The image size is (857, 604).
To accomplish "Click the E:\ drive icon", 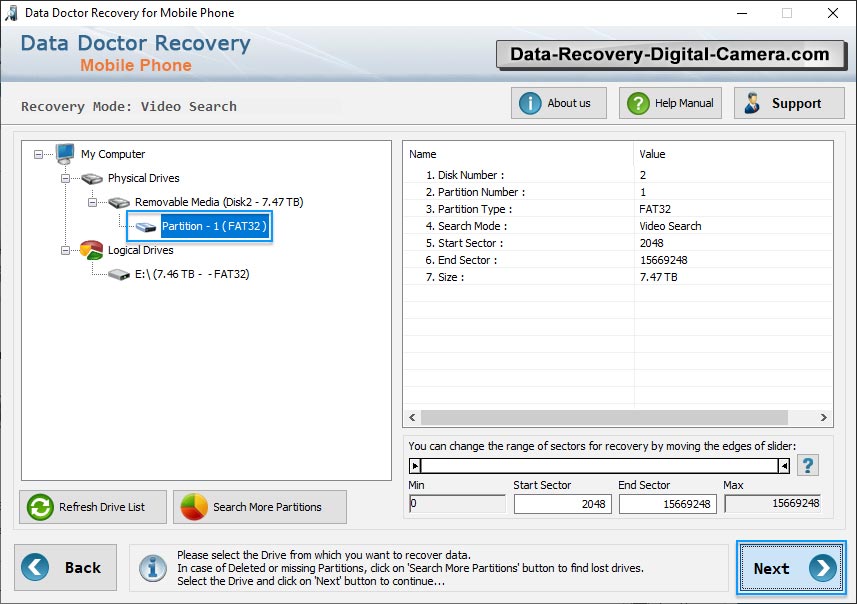I will 119,274.
